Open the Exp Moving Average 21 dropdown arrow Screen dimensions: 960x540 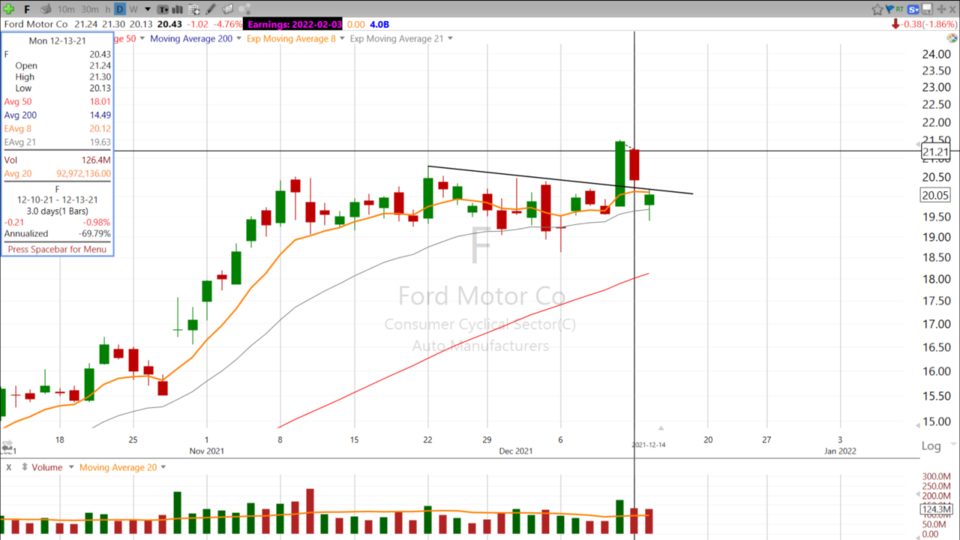click(x=450, y=39)
